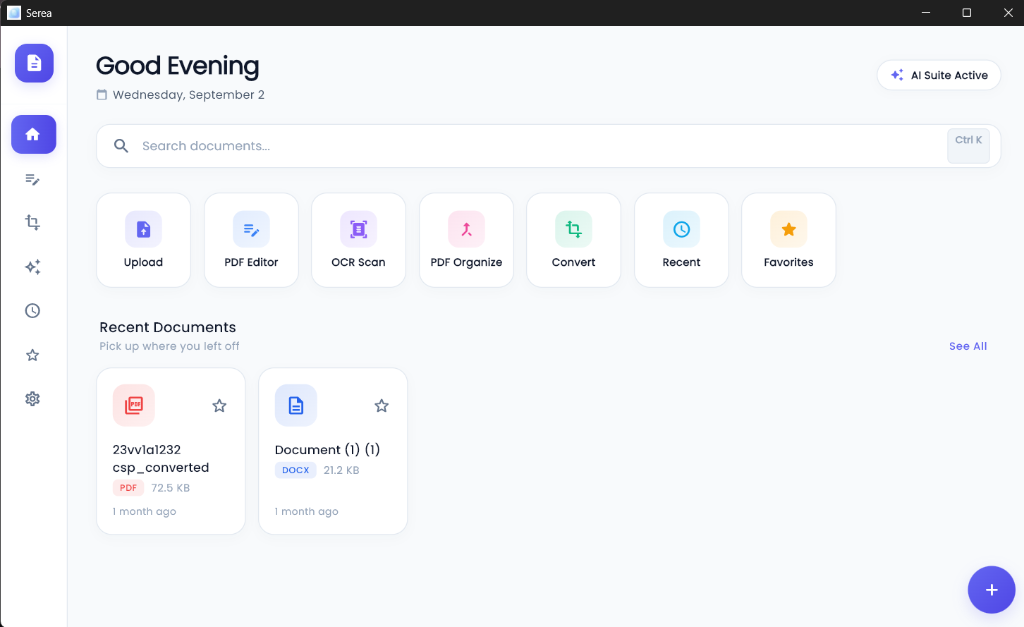This screenshot has height=627, width=1024.
Task: Click the PDF tag on csp_converted card
Action: (128, 488)
